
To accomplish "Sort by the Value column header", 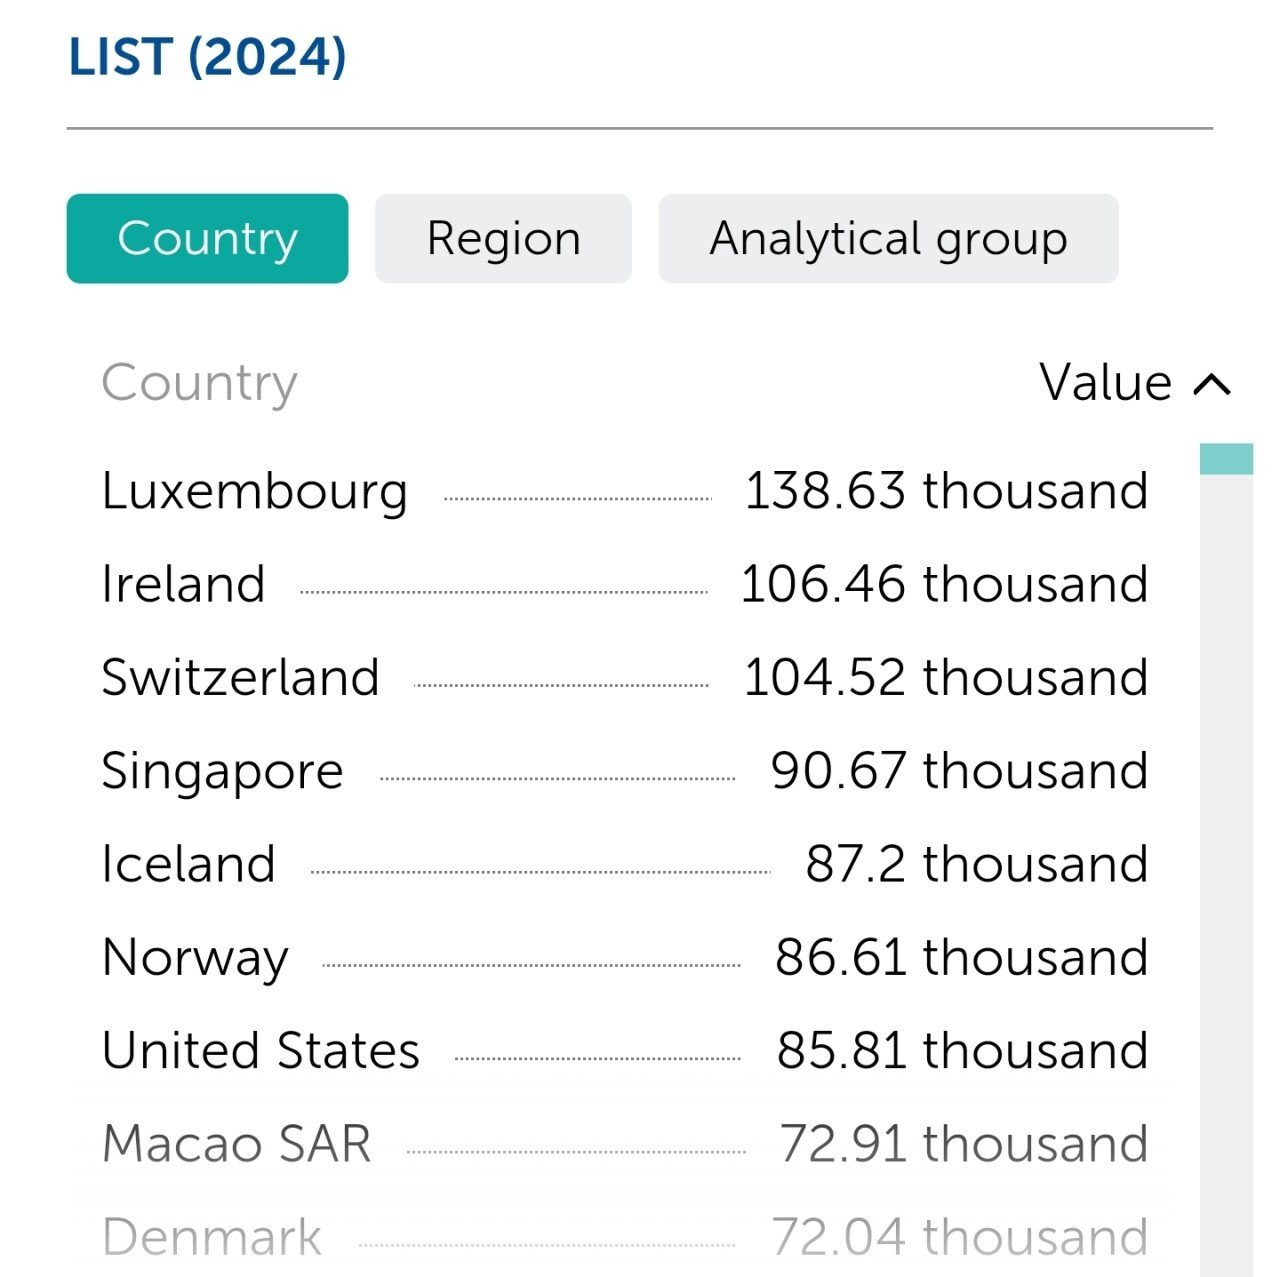I will 1105,383.
